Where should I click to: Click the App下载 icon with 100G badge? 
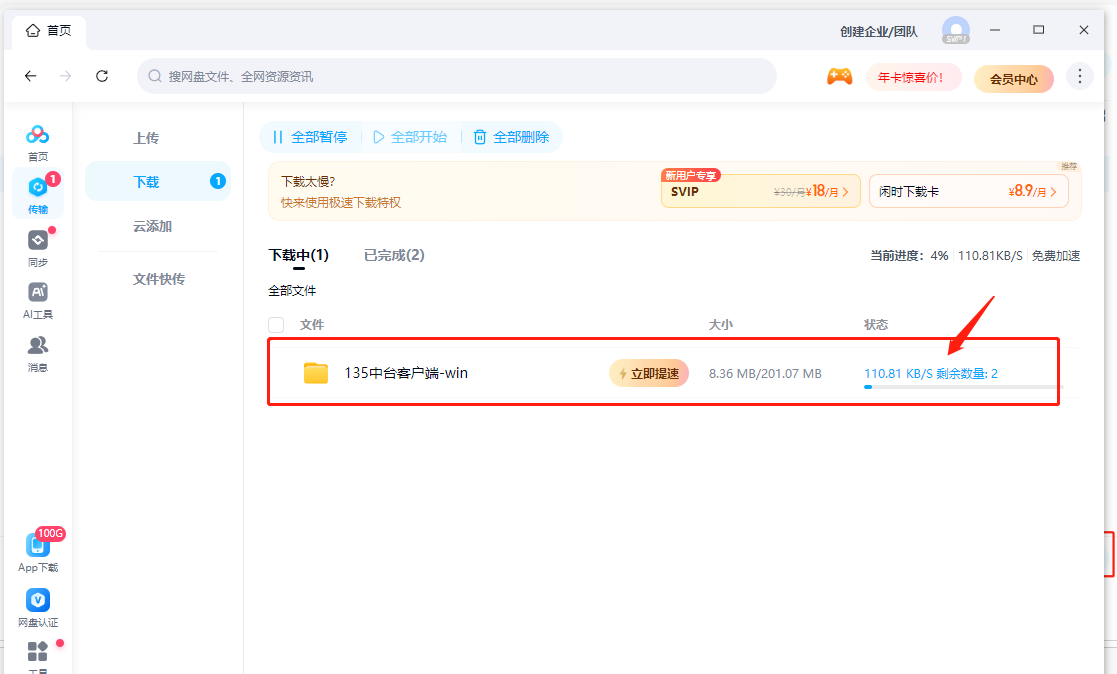pyautogui.click(x=38, y=552)
